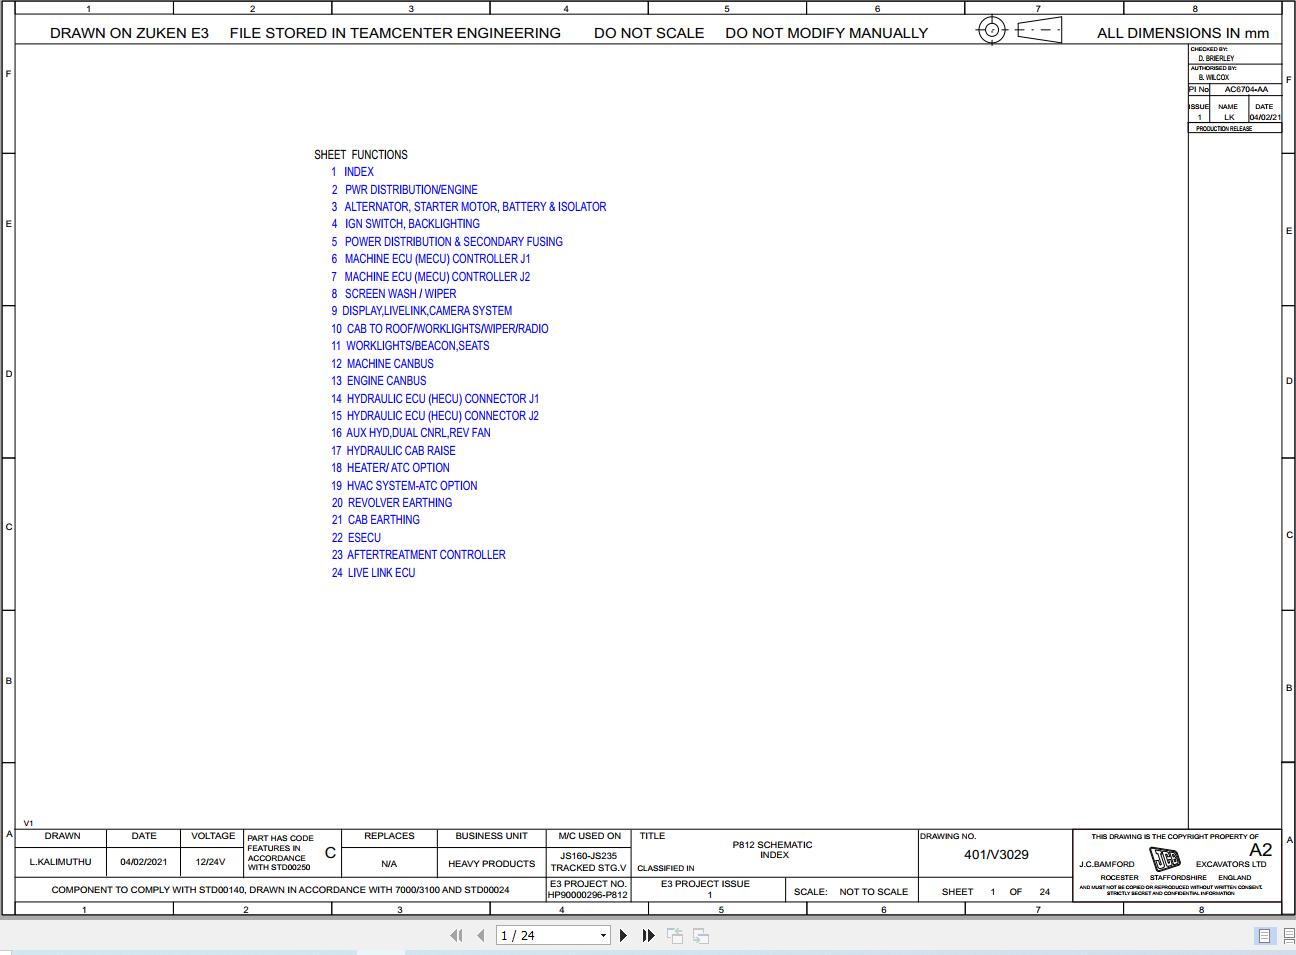This screenshot has width=1296, height=955.
Task: Click the previous view icon
Action: [x=675, y=936]
